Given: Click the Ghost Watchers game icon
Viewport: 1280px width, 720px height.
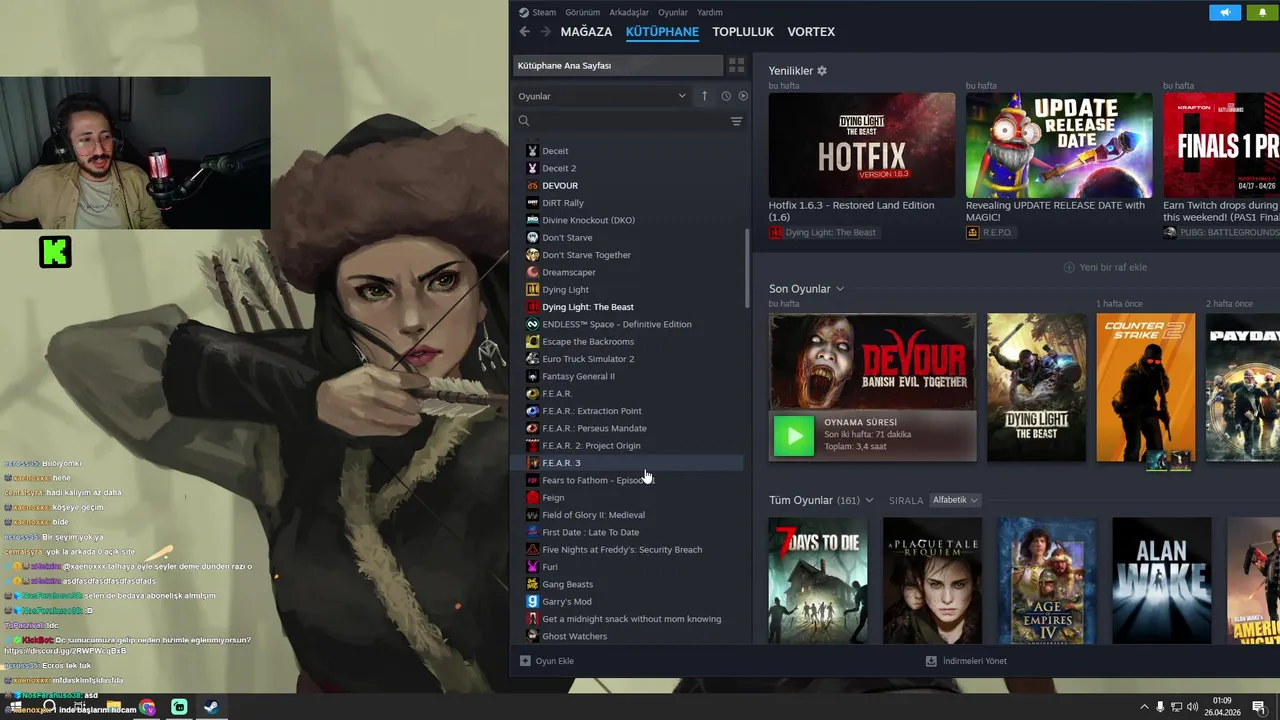Looking at the screenshot, I should tap(533, 636).
